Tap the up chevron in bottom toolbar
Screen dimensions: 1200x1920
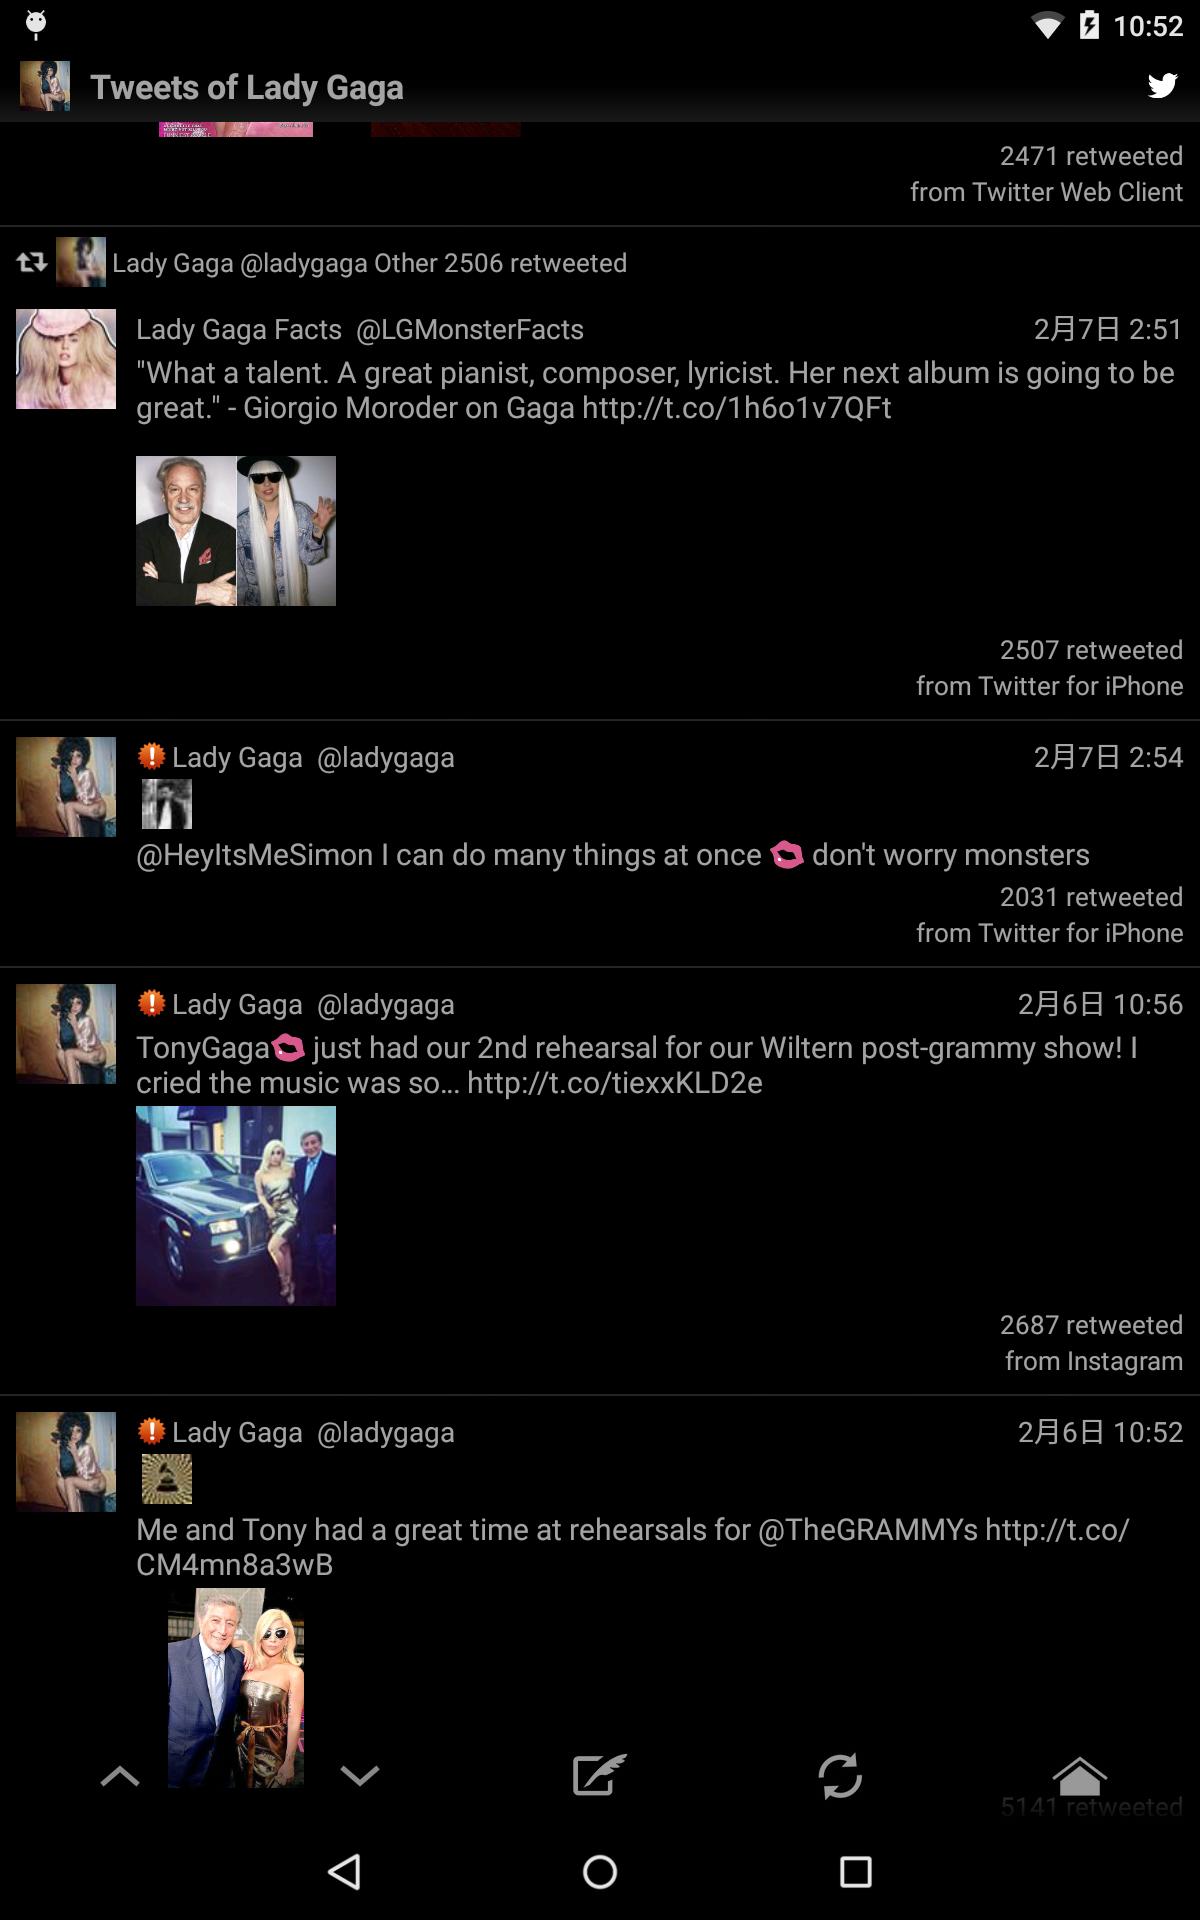[120, 1776]
